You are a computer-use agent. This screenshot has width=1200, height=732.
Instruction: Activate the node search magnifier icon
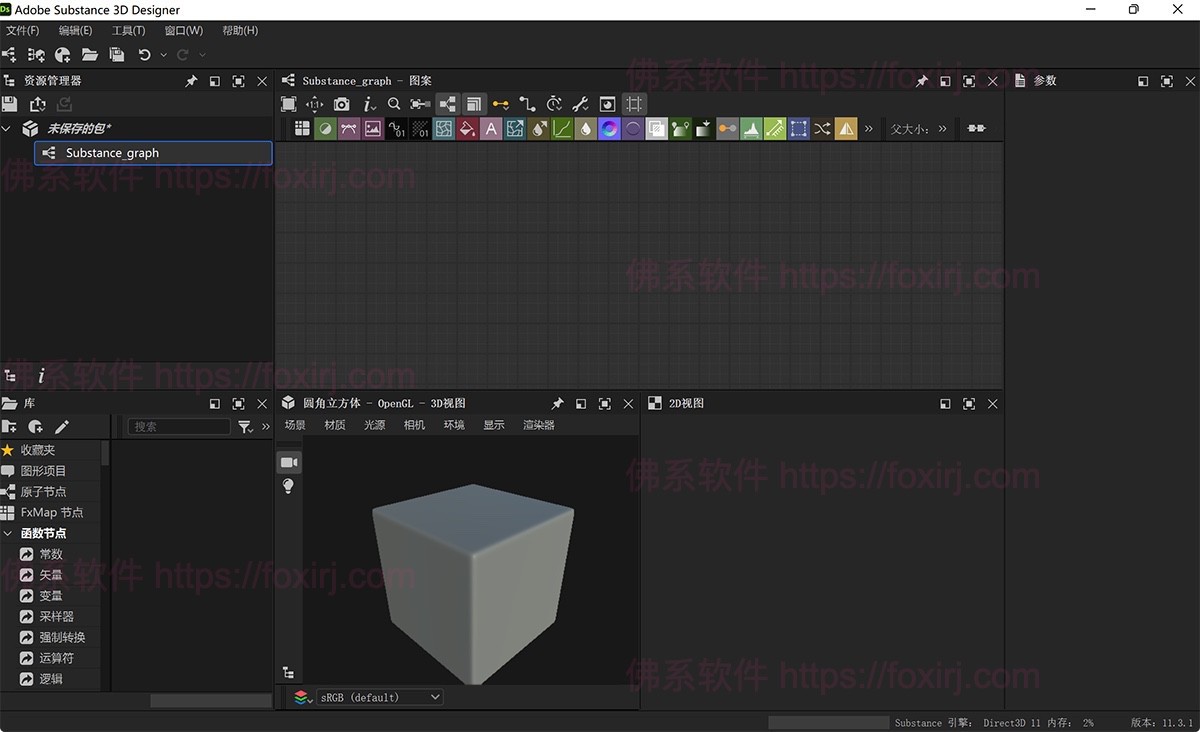tap(394, 103)
